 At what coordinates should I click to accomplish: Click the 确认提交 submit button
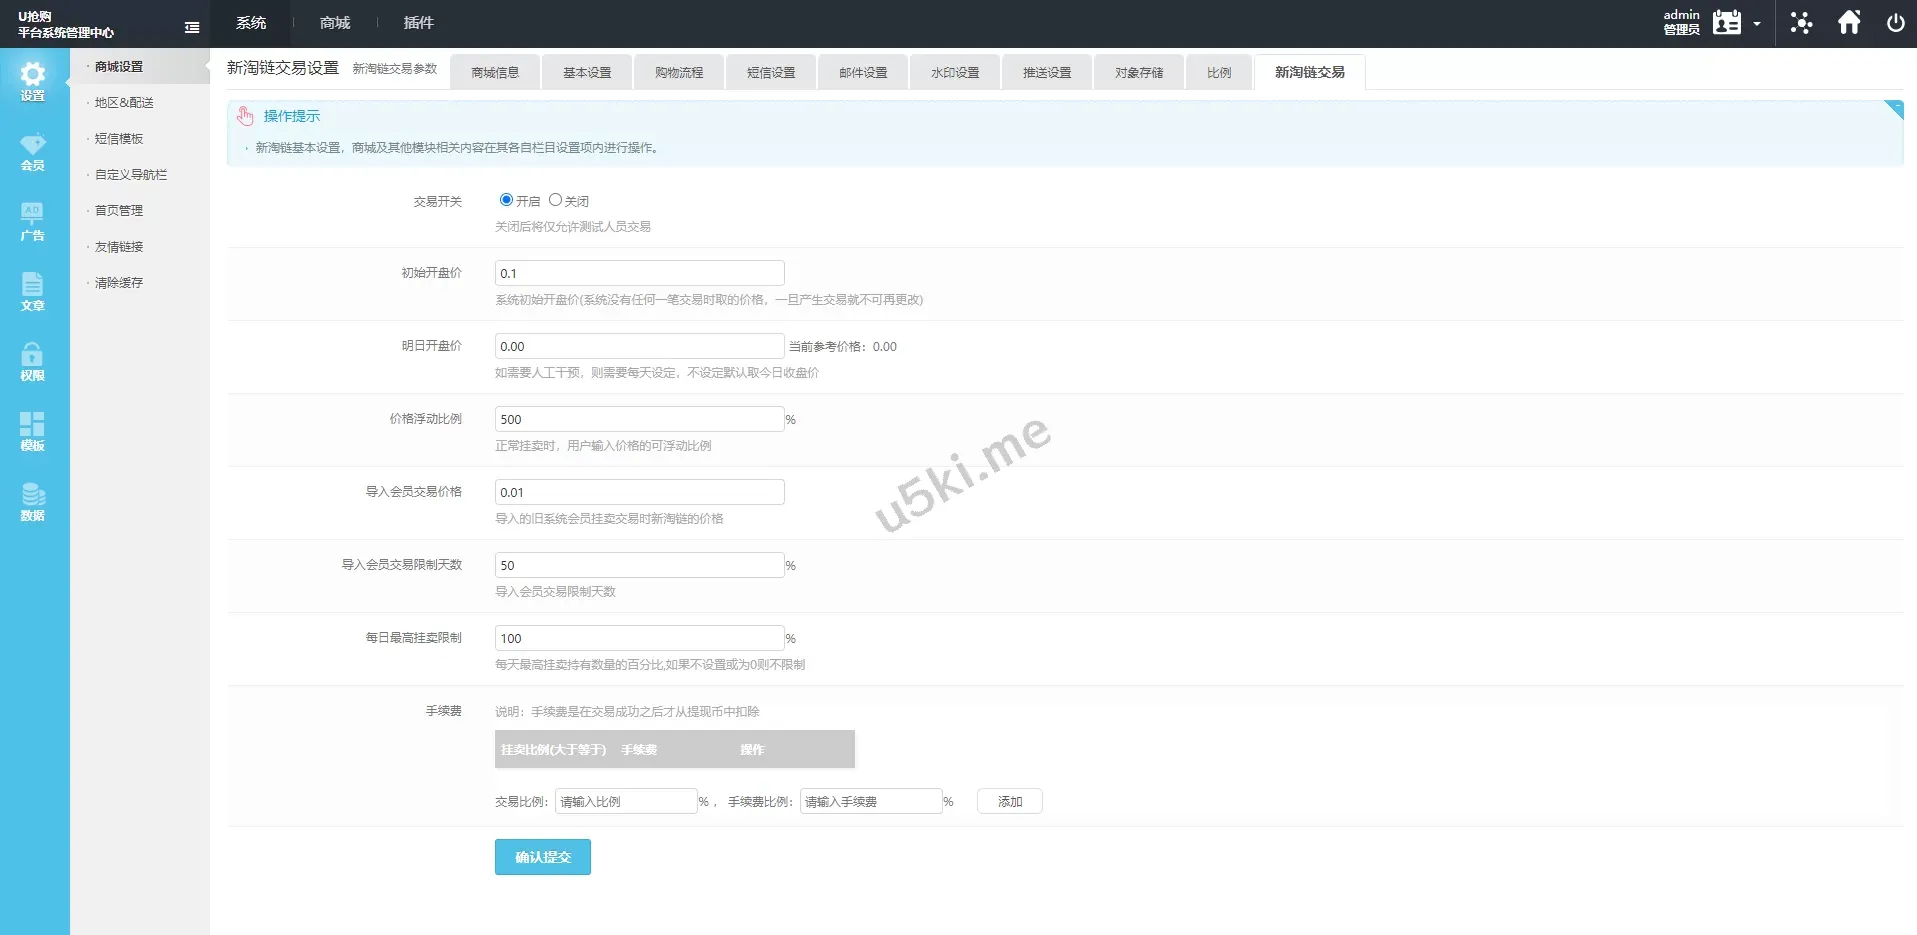click(542, 857)
